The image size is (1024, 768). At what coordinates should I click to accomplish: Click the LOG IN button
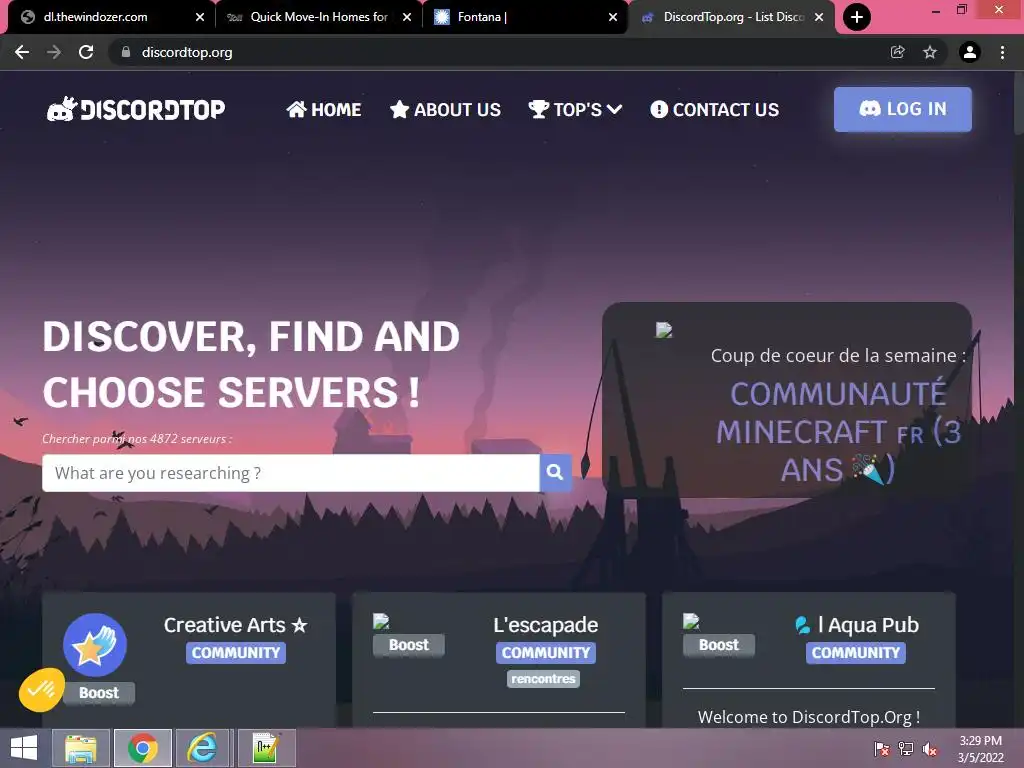coord(903,109)
